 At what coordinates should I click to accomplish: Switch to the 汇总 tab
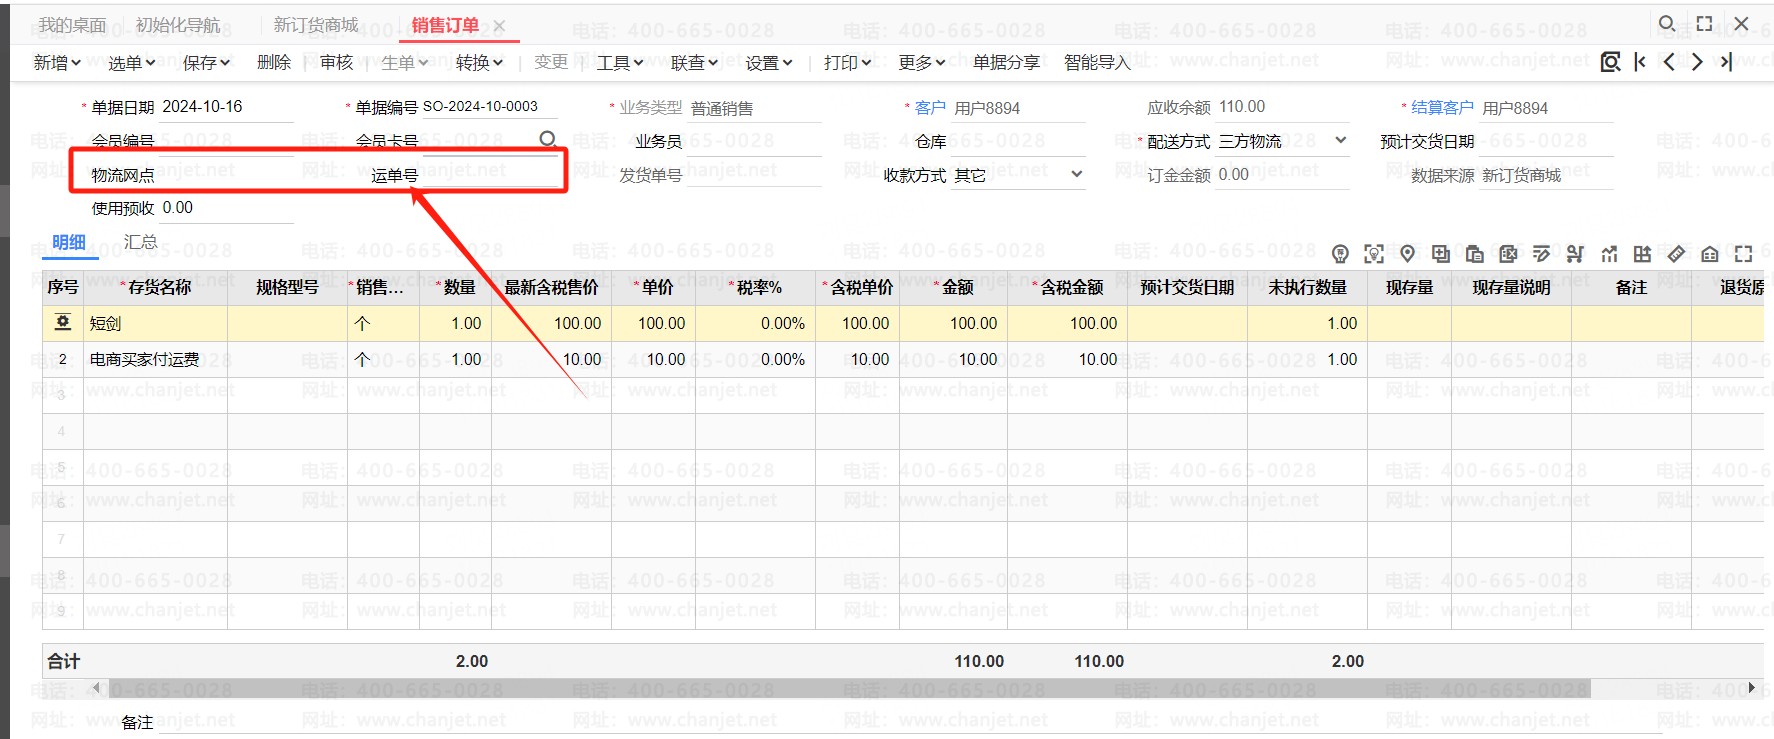[x=140, y=242]
